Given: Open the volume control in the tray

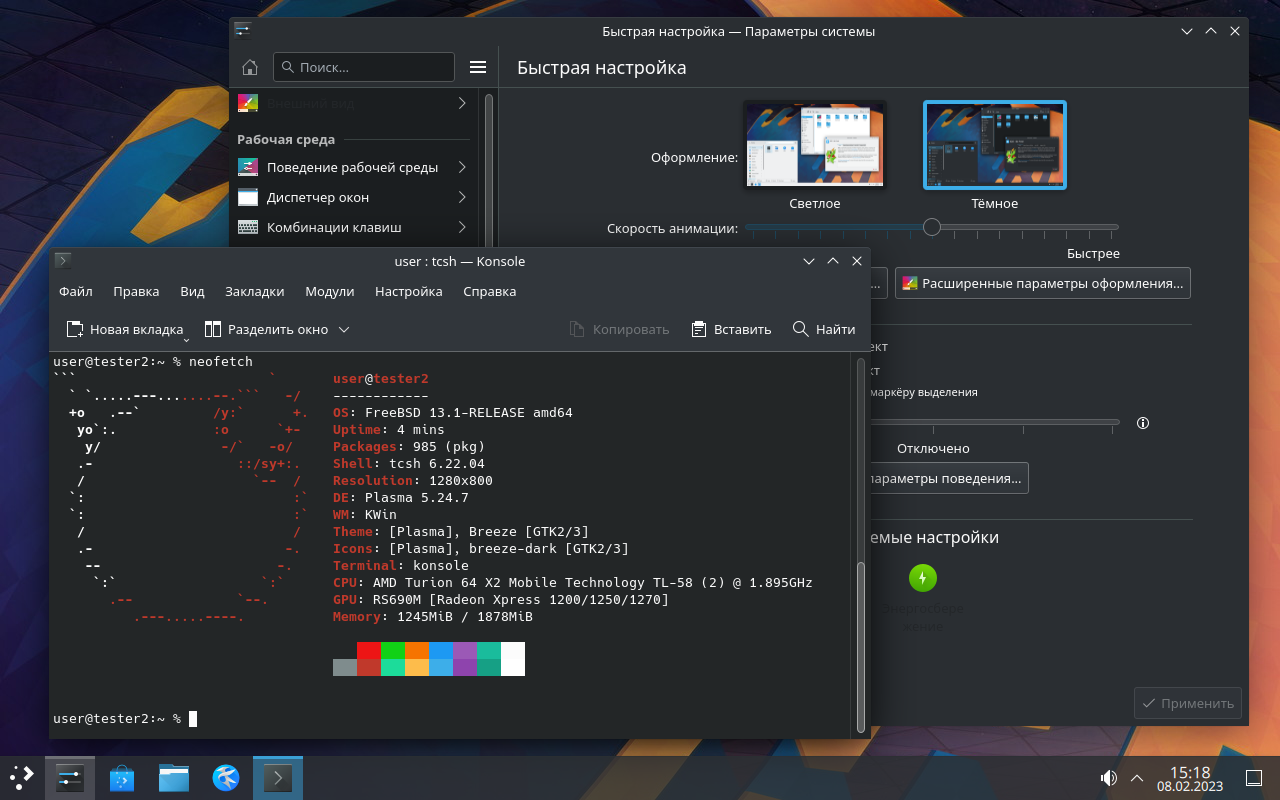Looking at the screenshot, I should pos(1109,777).
